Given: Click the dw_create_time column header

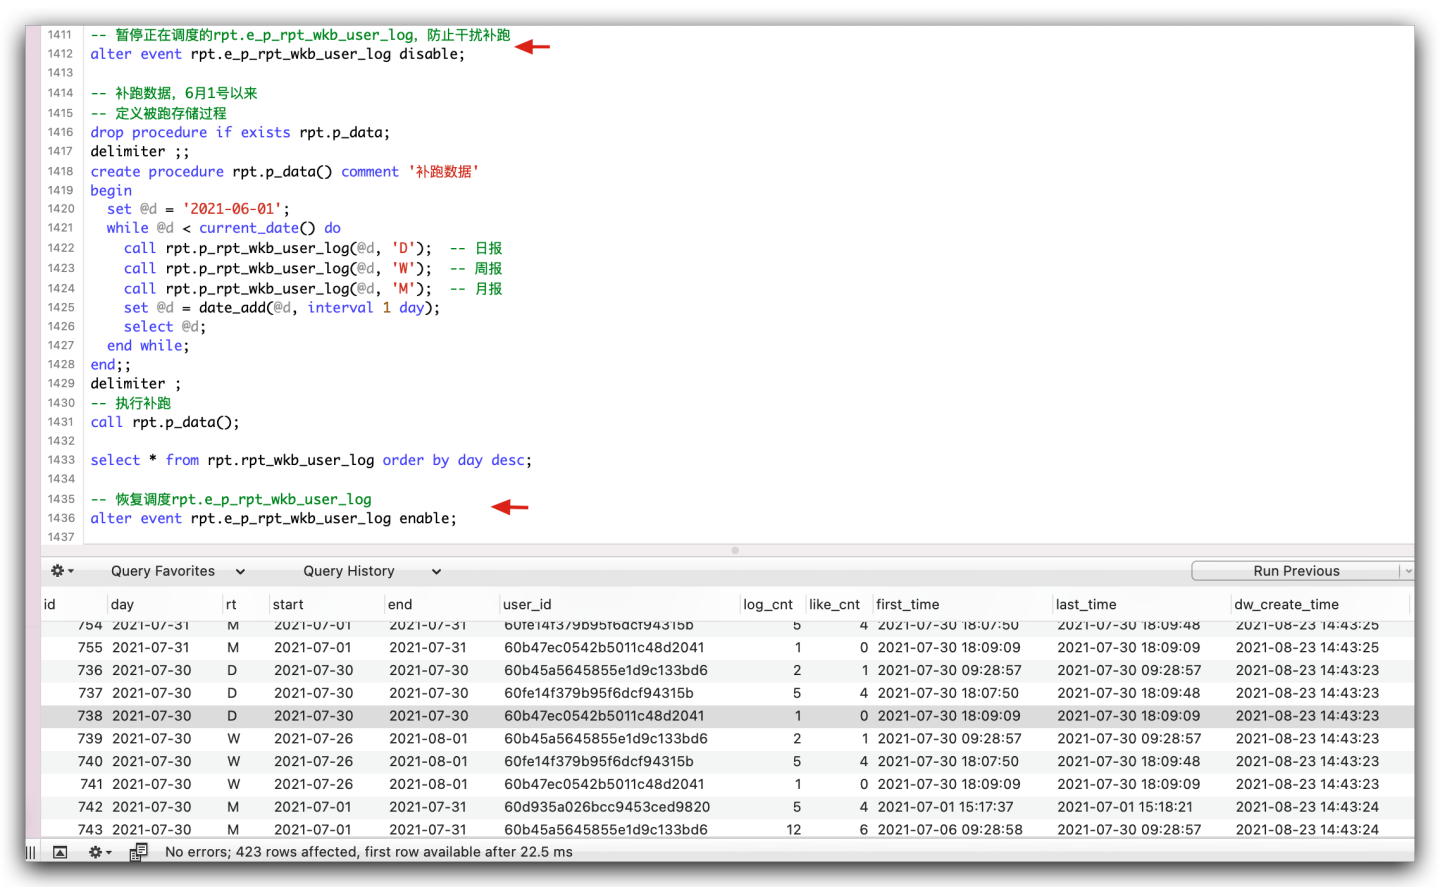Looking at the screenshot, I should 1319,604.
